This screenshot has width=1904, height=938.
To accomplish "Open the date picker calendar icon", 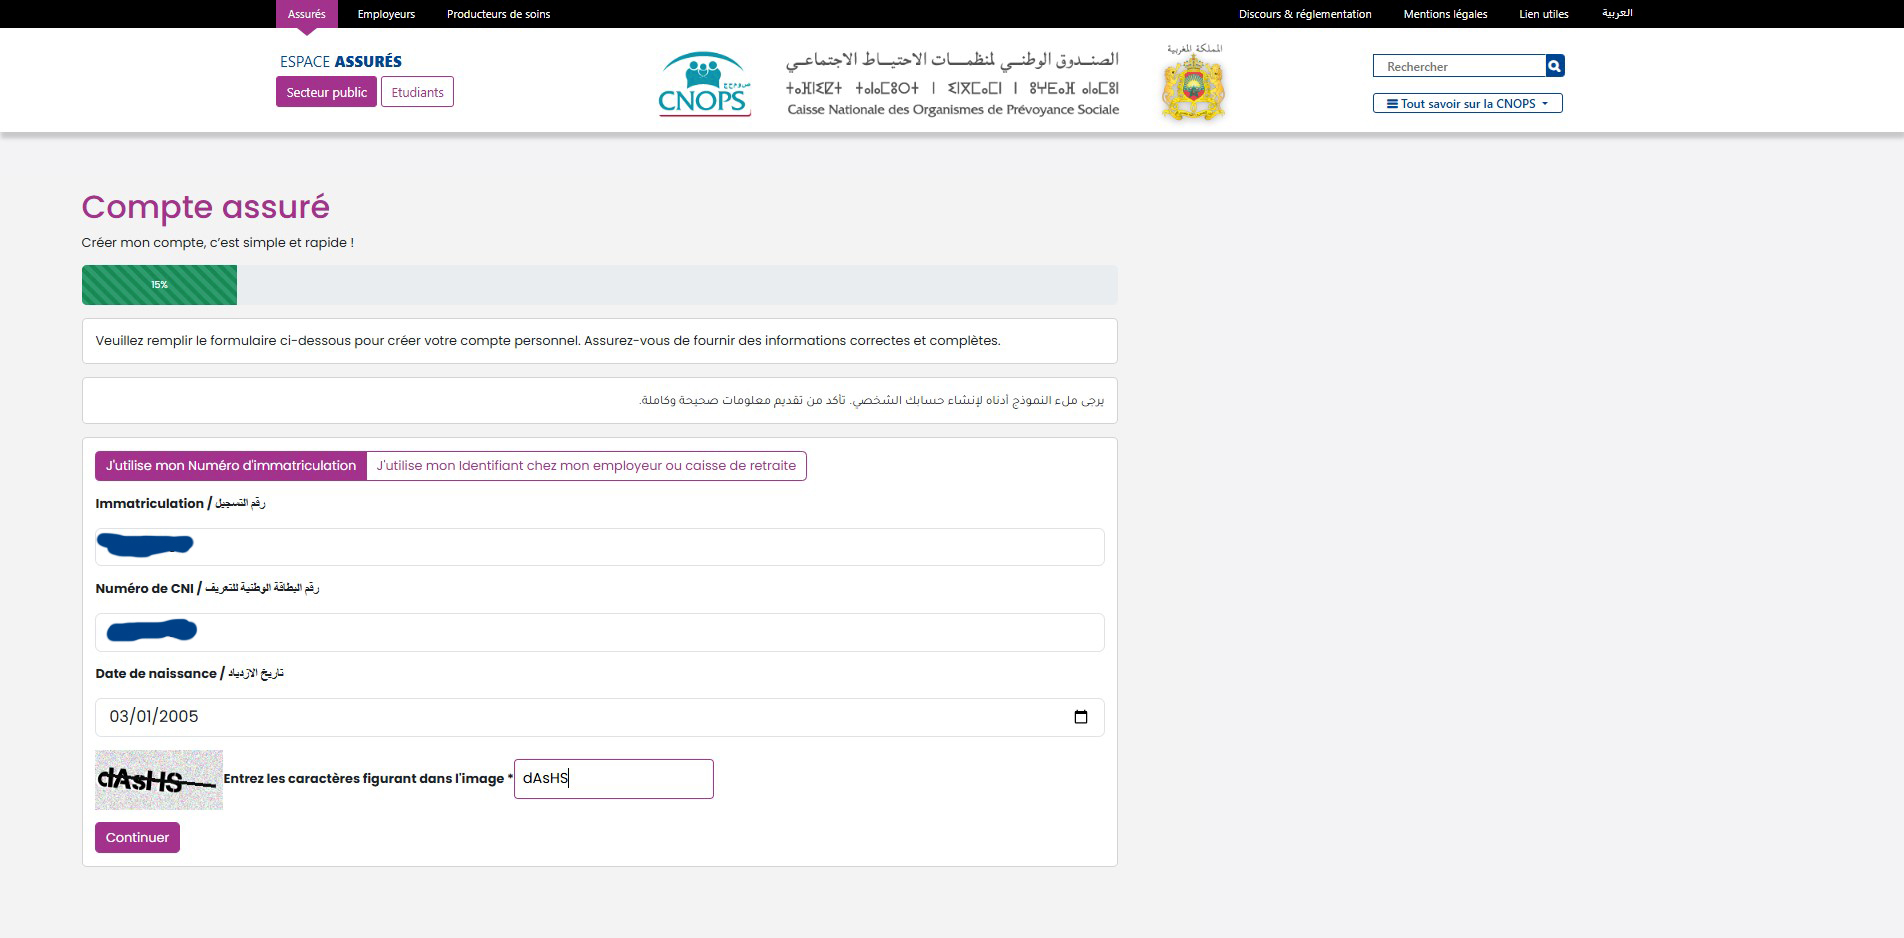I will coord(1080,717).
